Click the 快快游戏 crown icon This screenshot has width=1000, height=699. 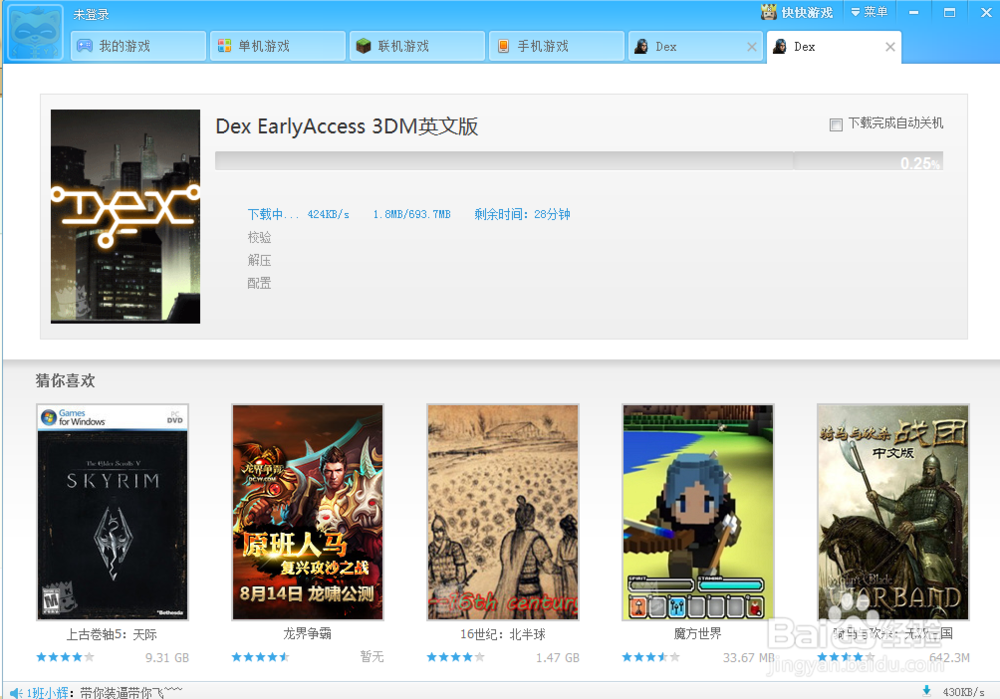click(768, 12)
